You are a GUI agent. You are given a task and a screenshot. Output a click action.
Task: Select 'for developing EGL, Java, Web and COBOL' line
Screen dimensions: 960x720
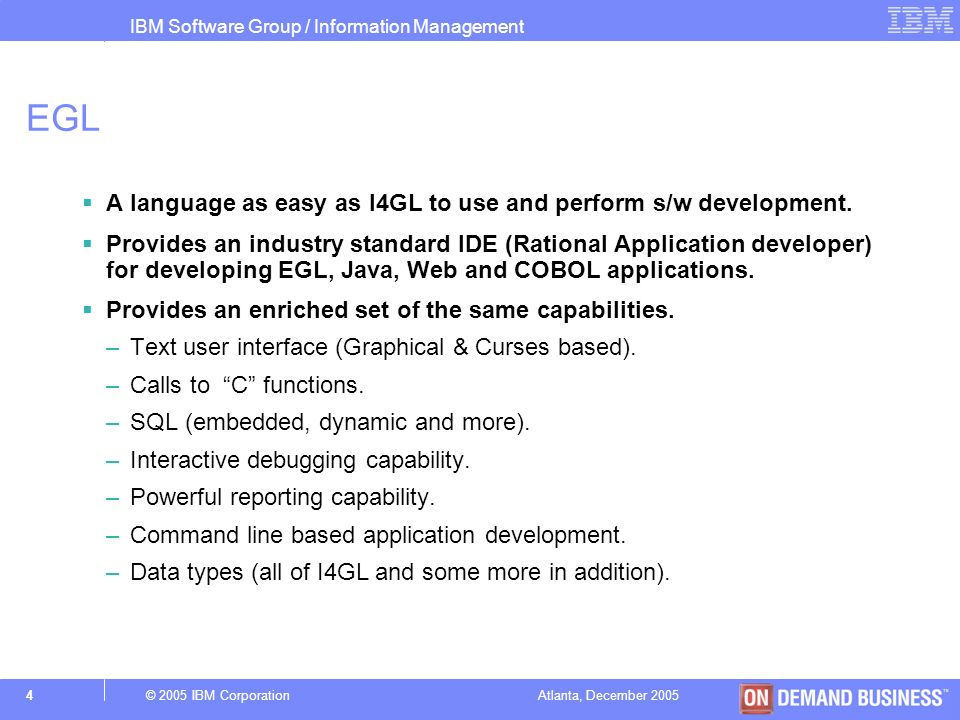click(430, 270)
